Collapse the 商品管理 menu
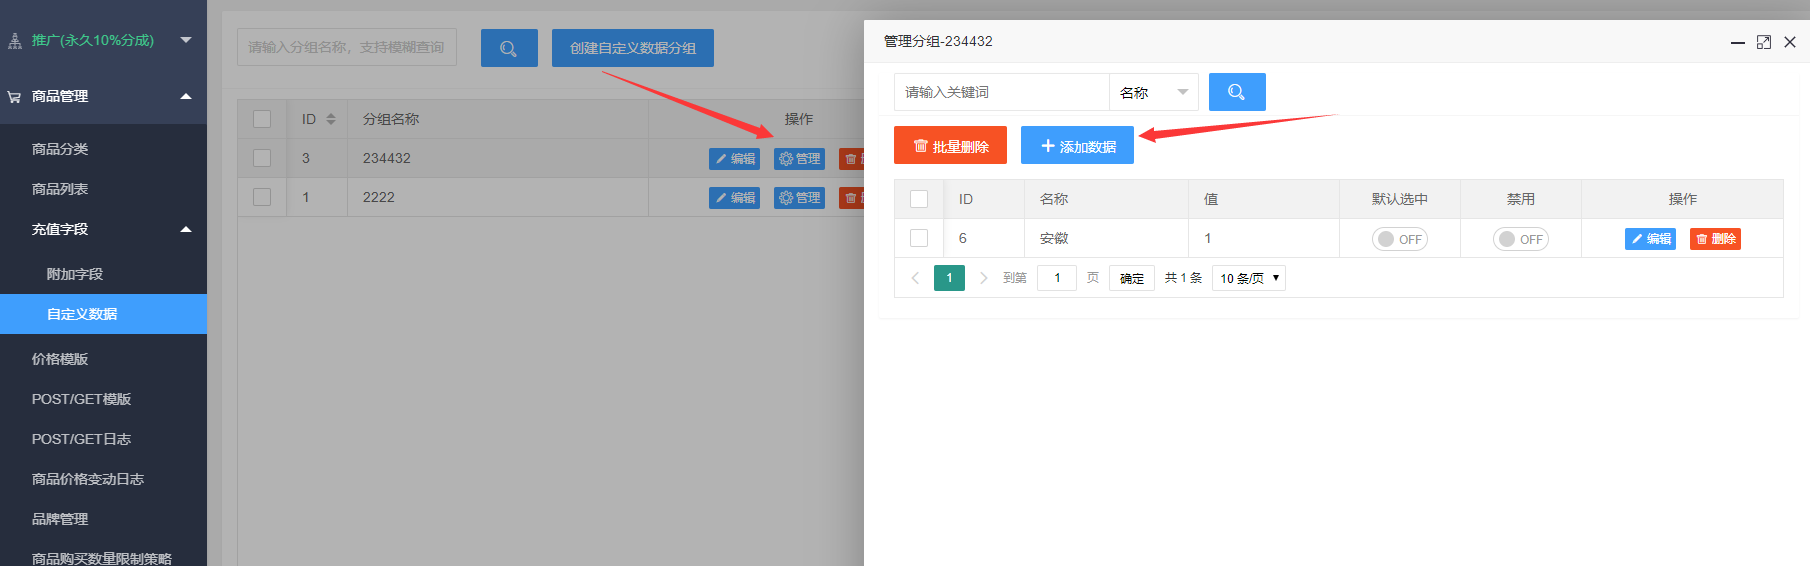Viewport: 1810px width, 566px height. 186,96
